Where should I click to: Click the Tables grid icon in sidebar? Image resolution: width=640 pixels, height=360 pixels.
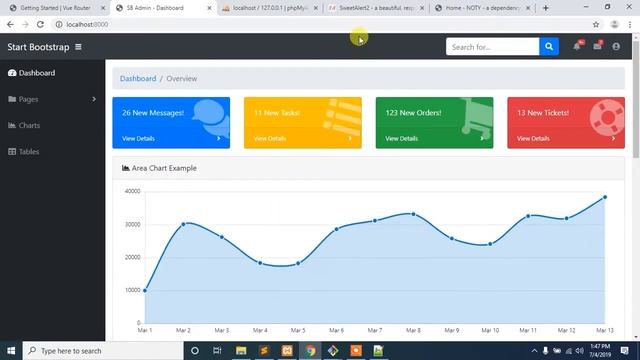[x=12, y=151]
